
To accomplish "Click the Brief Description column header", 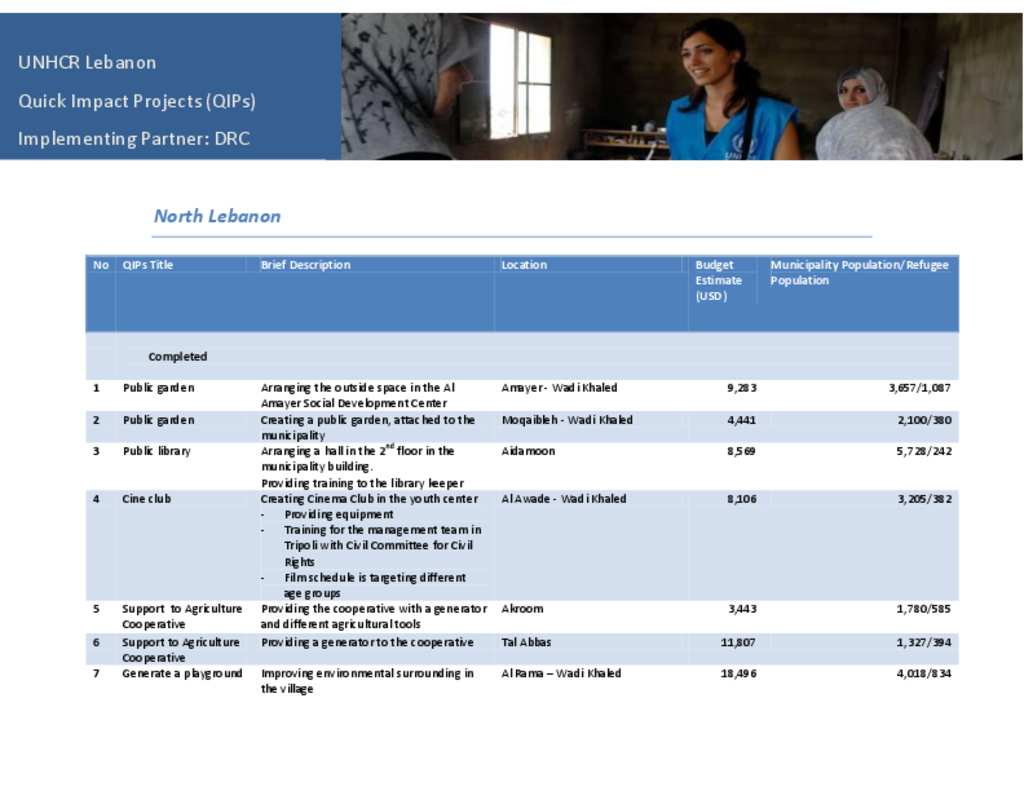I will click(x=303, y=264).
